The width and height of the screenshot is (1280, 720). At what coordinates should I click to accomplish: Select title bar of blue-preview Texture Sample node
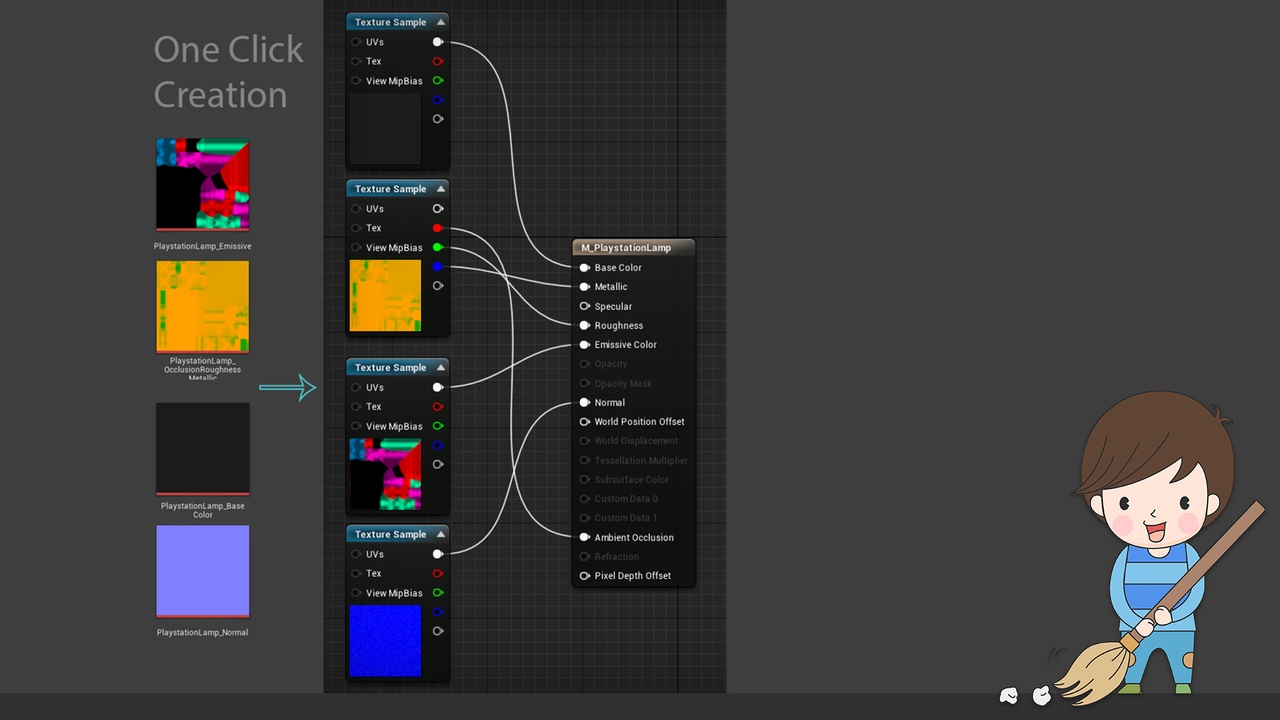397,534
